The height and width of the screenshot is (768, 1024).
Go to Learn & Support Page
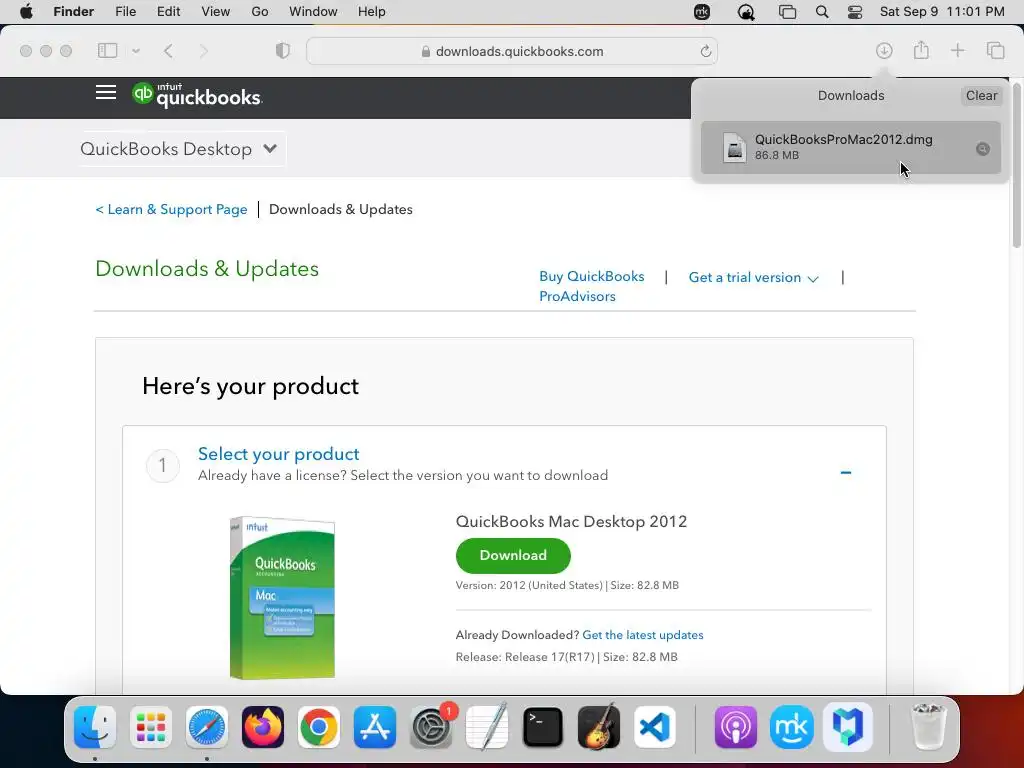pos(171,209)
